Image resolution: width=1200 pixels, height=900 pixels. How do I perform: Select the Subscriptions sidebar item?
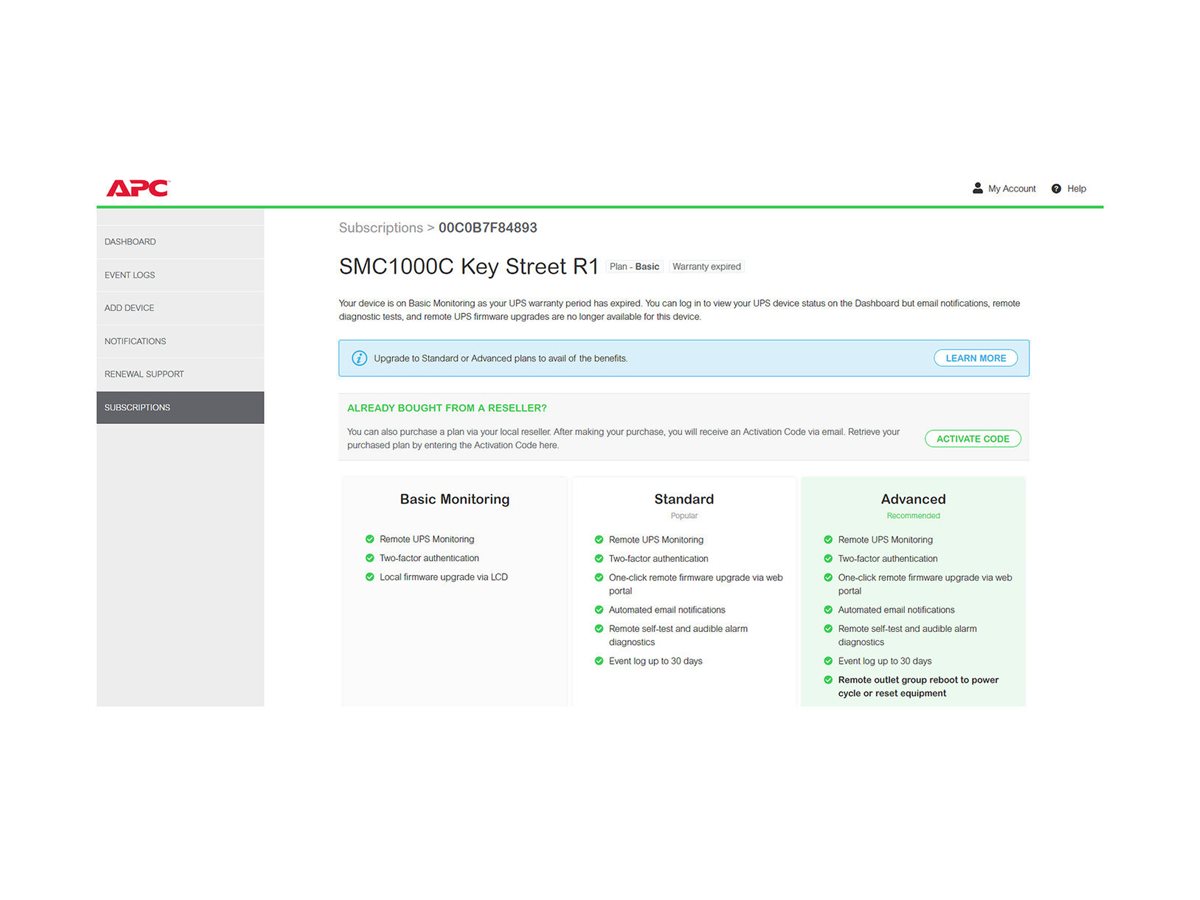point(137,407)
